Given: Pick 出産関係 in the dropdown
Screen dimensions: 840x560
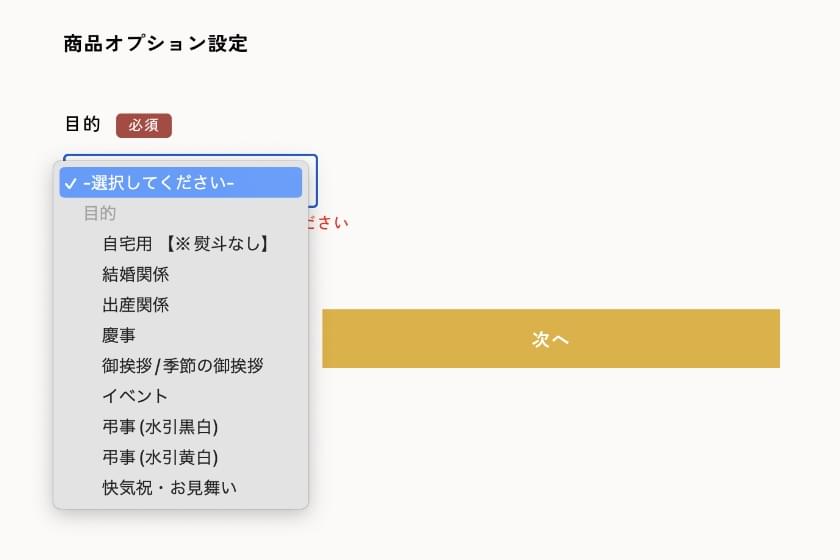Looking at the screenshot, I should 135,305.
